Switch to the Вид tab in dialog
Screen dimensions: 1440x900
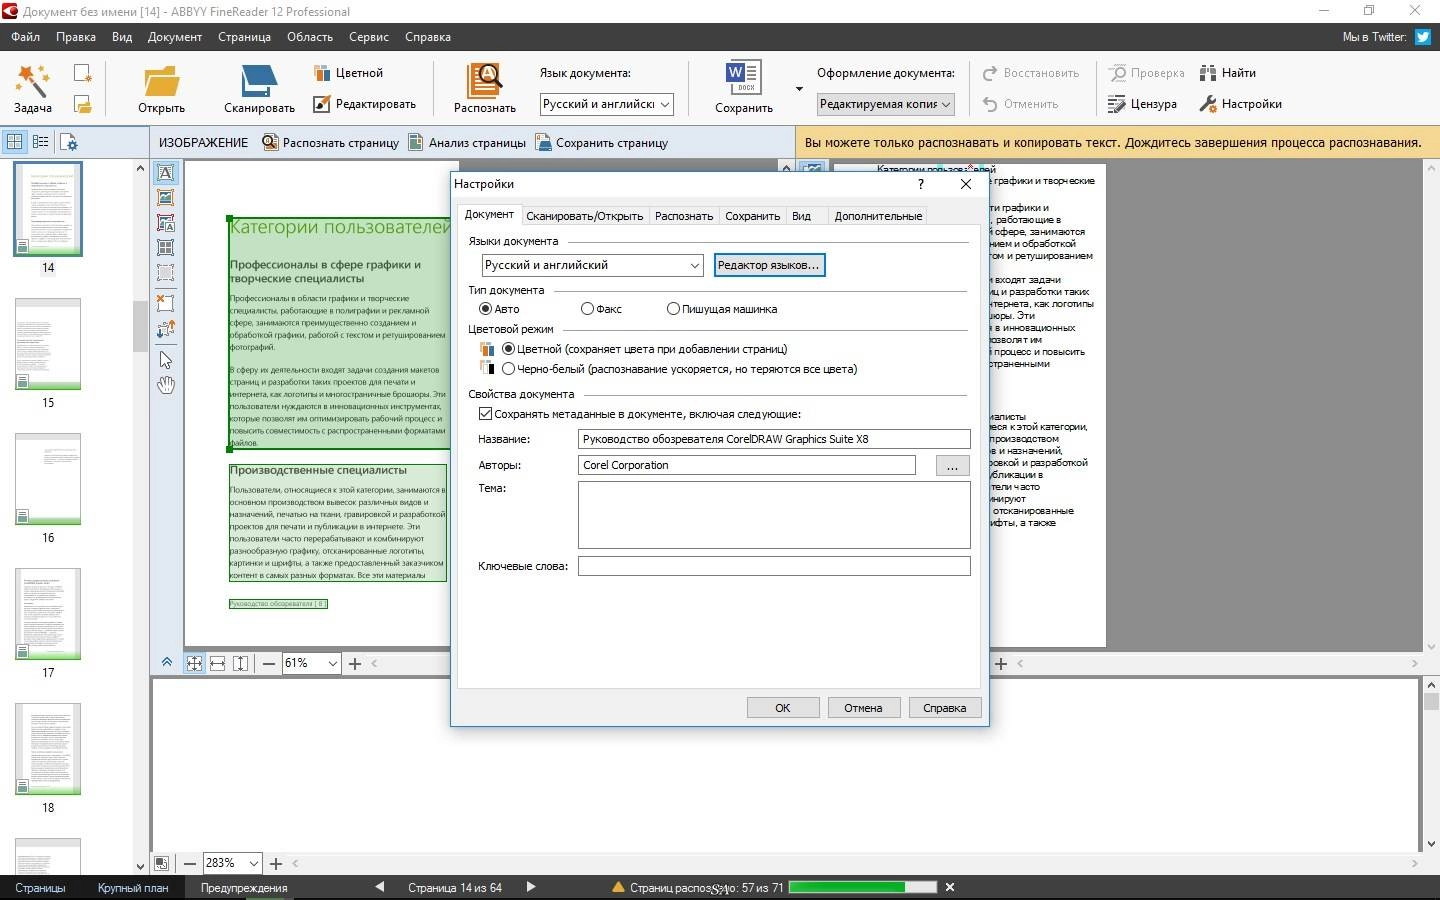click(x=801, y=216)
